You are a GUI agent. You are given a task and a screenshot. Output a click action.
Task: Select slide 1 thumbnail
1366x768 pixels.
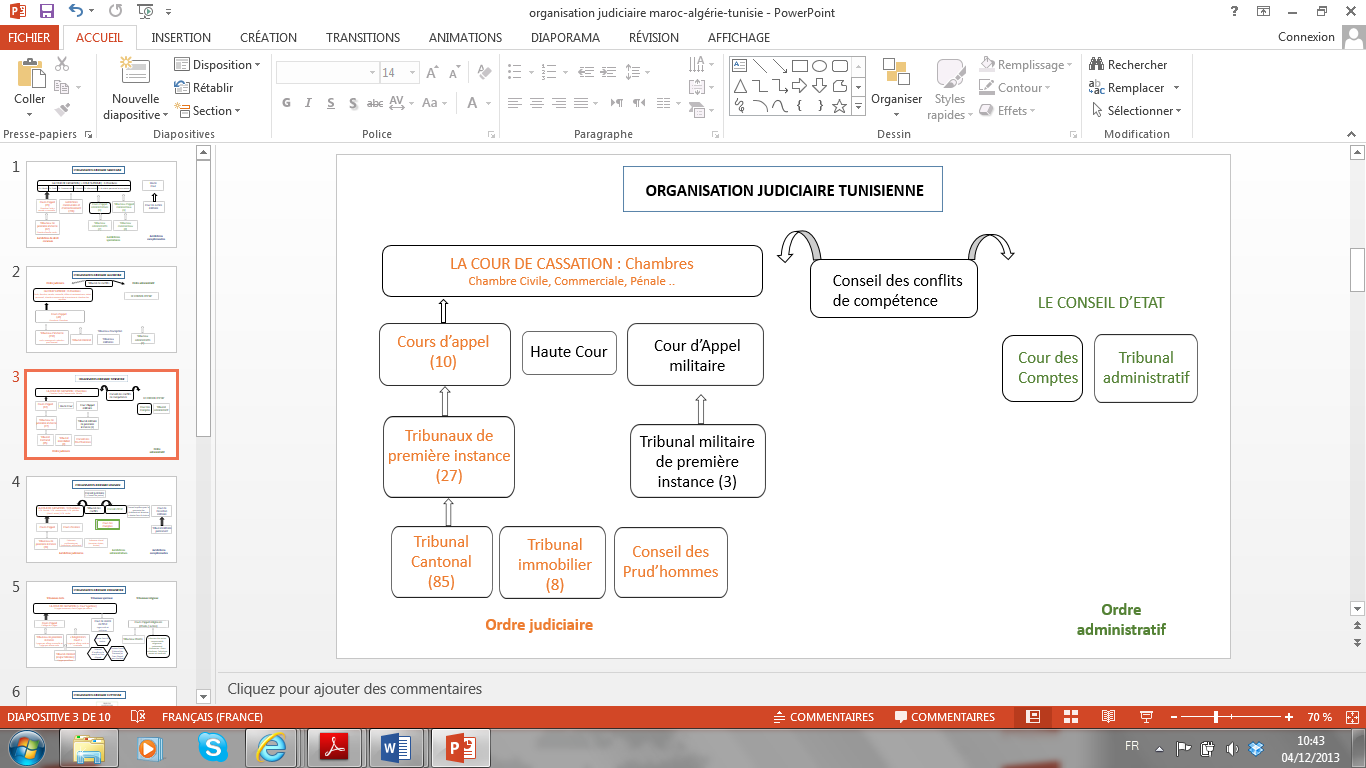(101, 204)
